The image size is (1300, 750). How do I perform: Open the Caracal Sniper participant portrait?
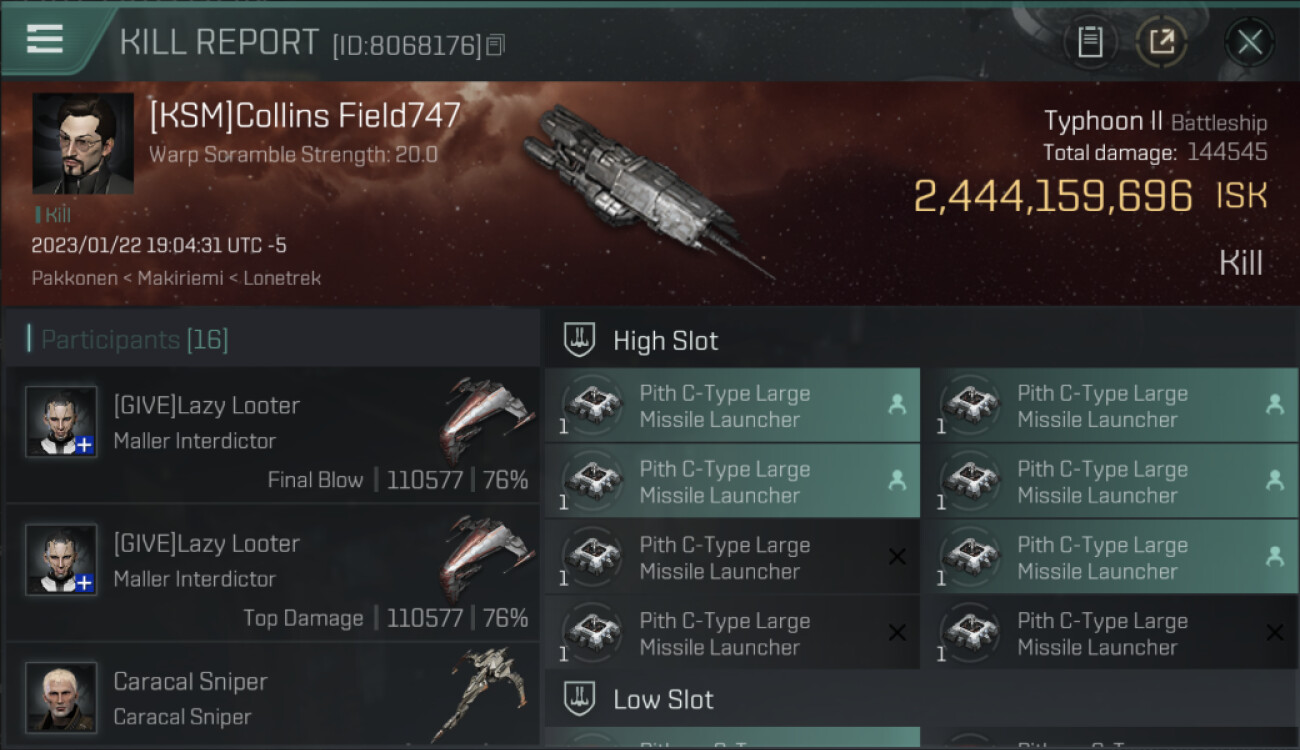point(61,697)
